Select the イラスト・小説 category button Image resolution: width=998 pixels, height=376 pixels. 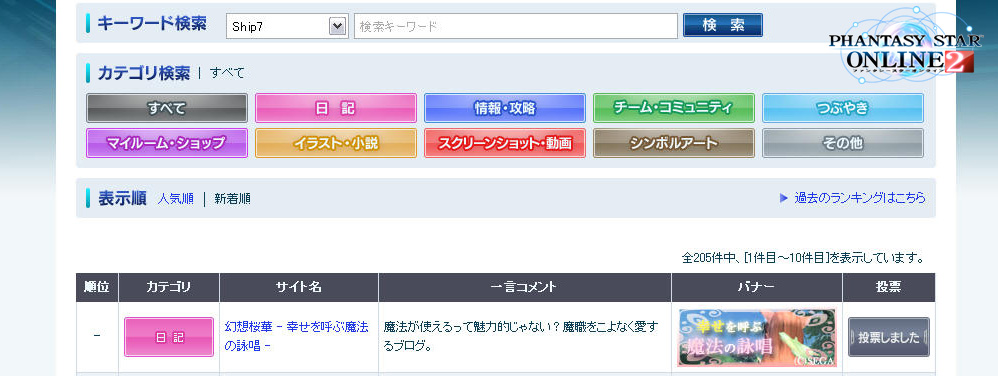[336, 143]
